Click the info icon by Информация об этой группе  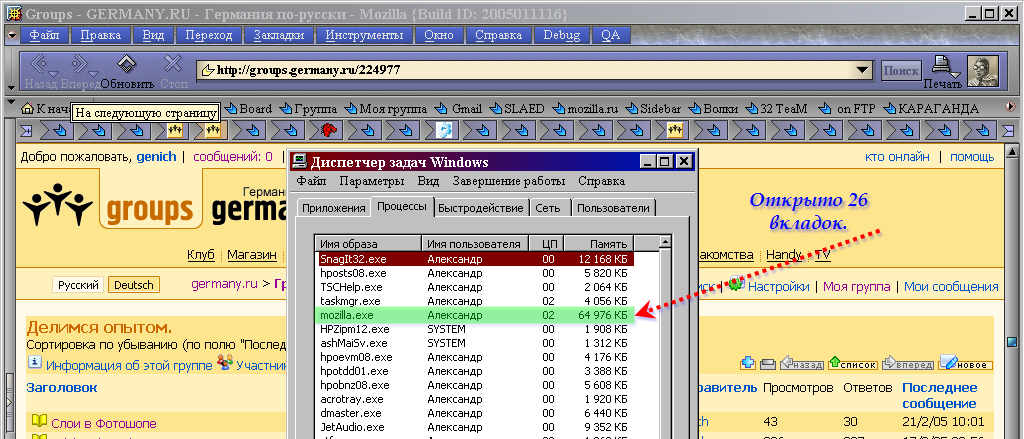click(x=35, y=363)
